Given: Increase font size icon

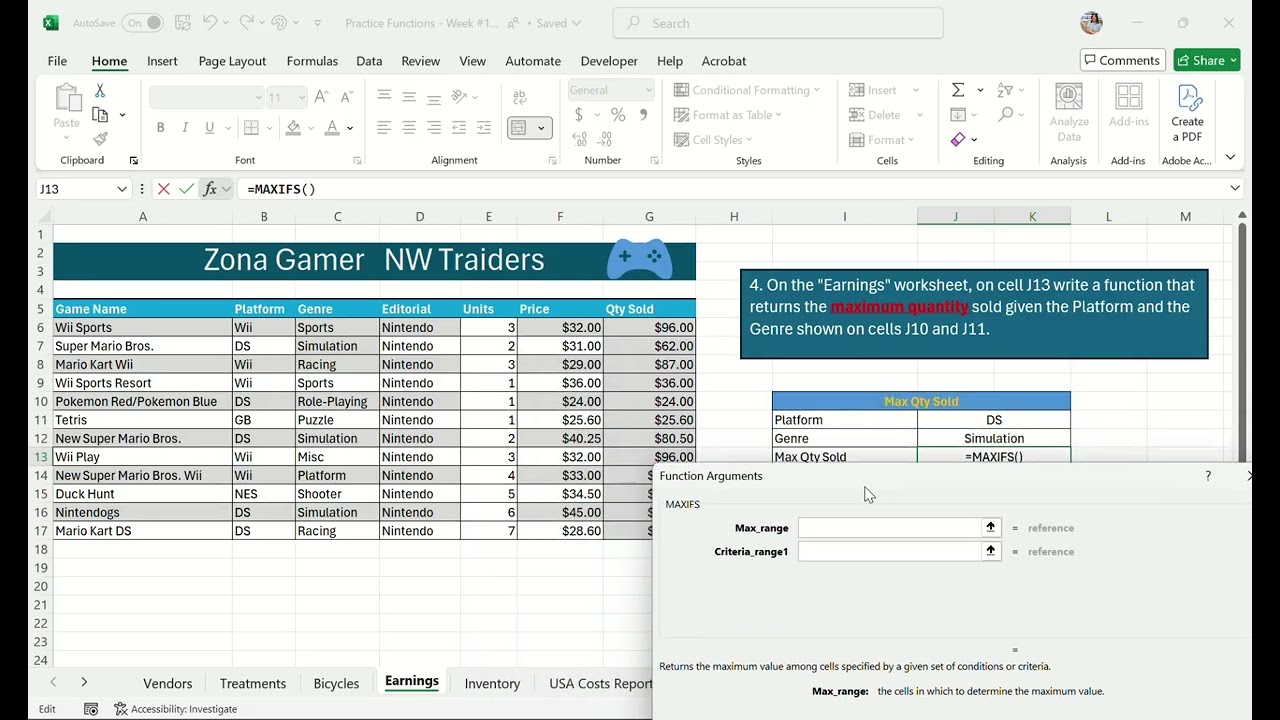Looking at the screenshot, I should click(x=321, y=97).
